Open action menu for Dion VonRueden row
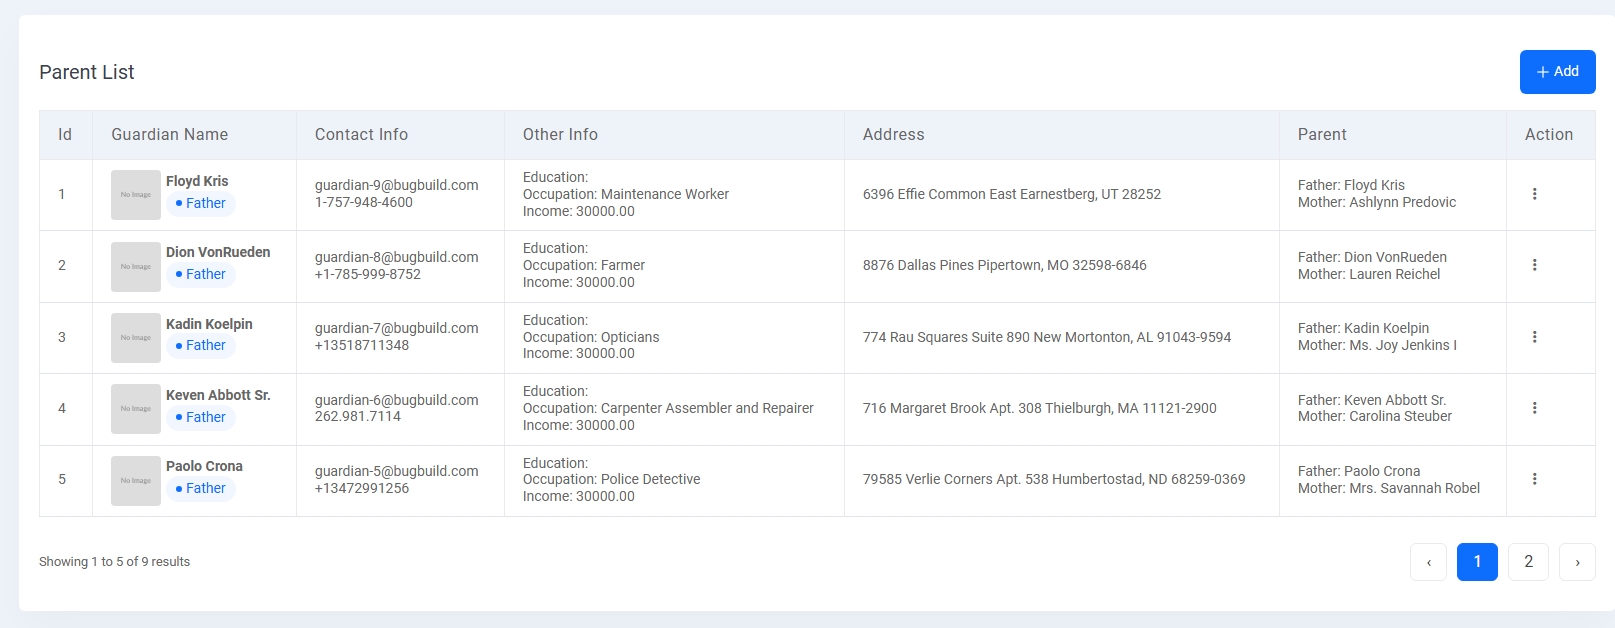 tap(1534, 265)
